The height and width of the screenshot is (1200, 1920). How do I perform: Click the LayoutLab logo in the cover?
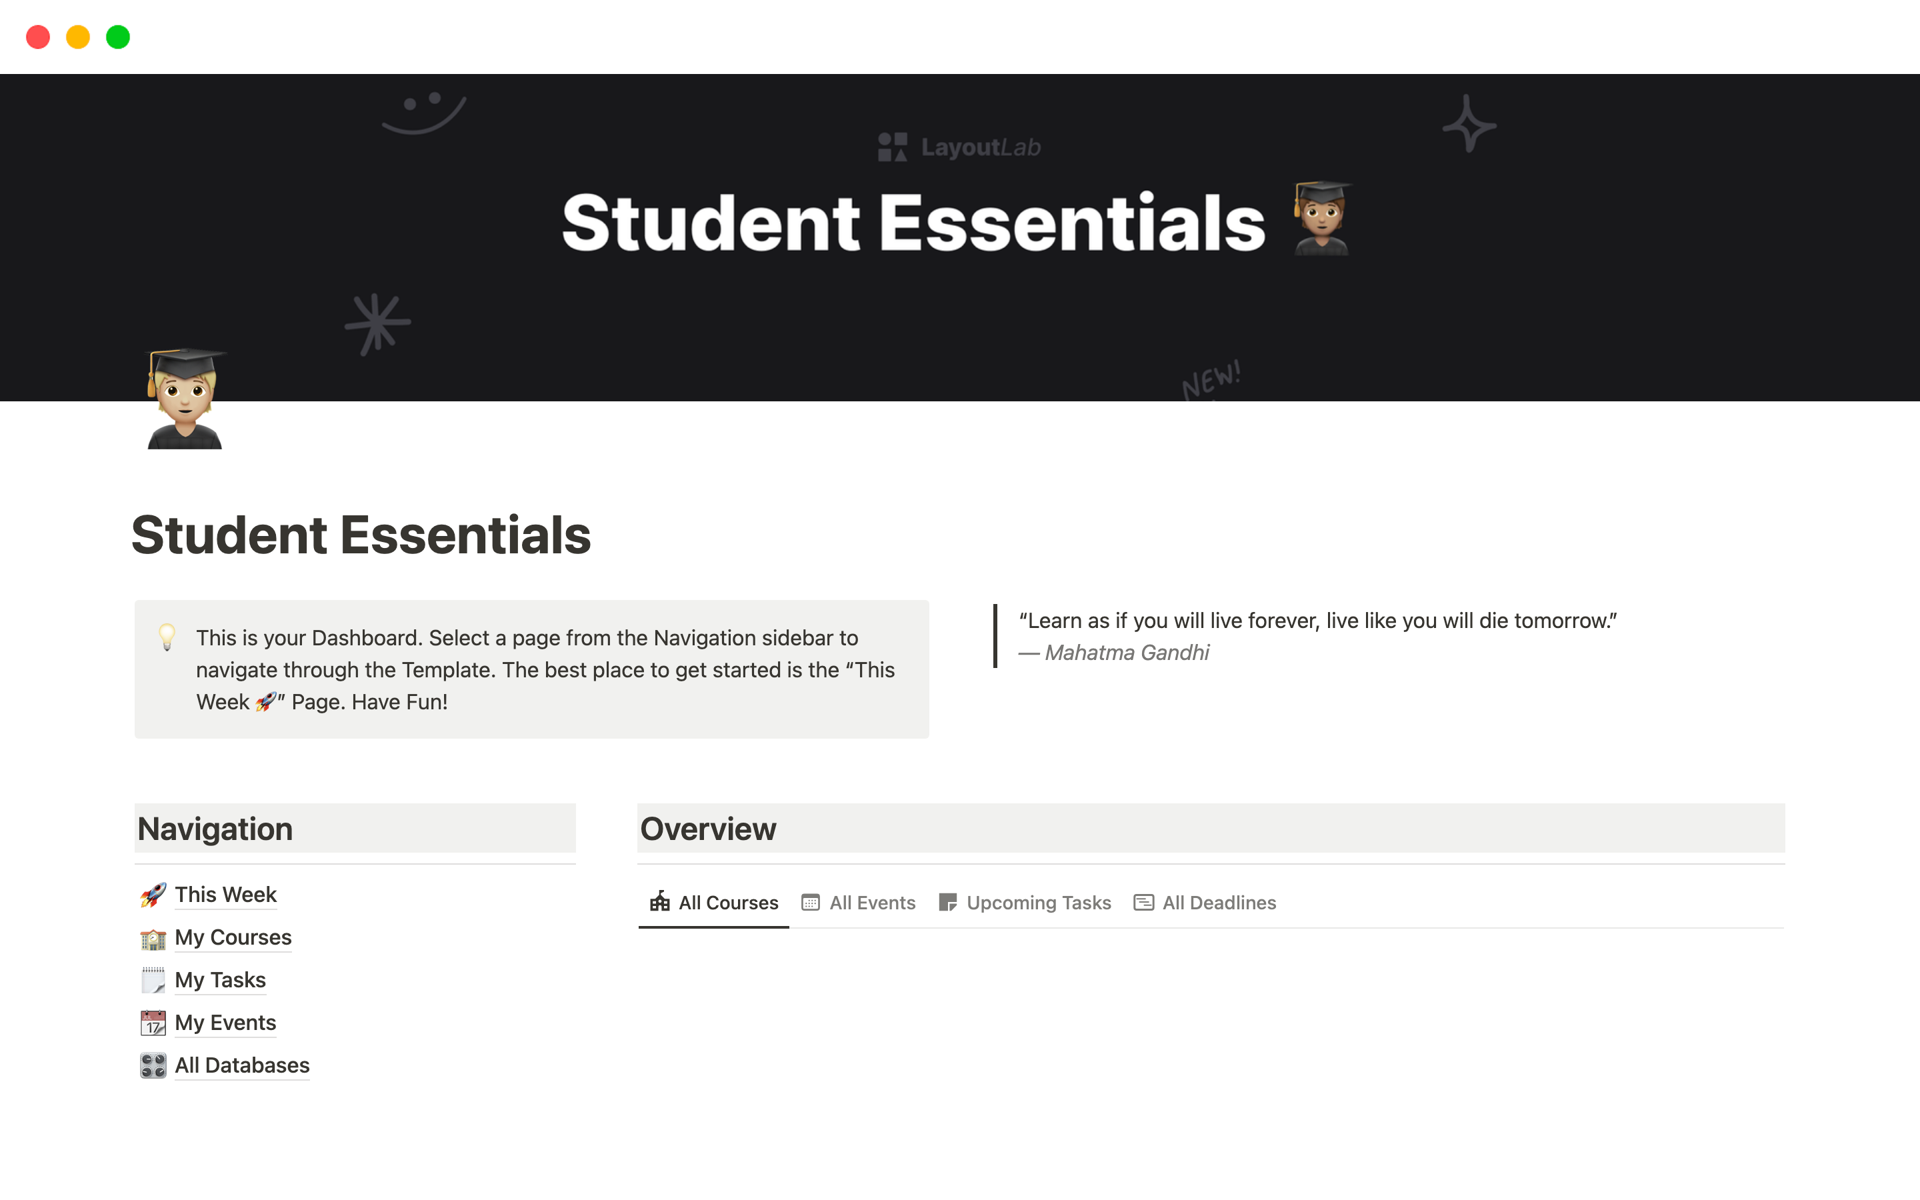(x=959, y=147)
